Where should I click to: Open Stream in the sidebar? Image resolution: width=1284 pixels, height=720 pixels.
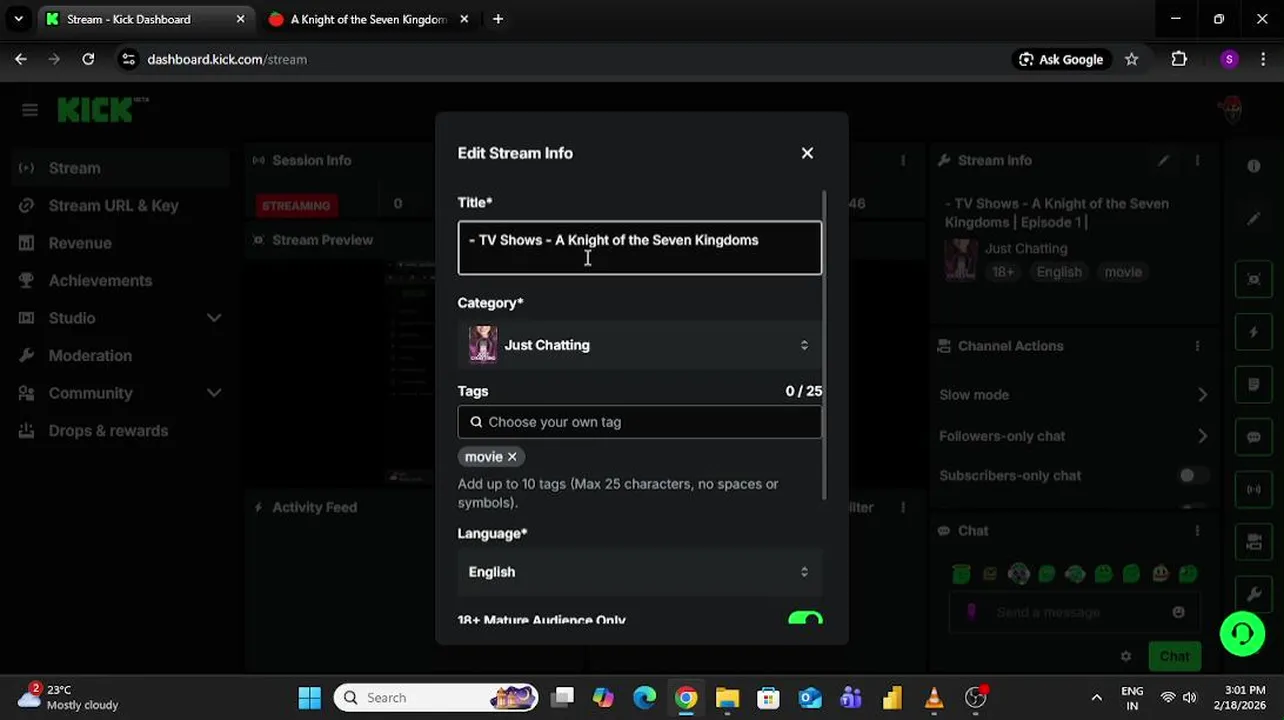(x=120, y=168)
